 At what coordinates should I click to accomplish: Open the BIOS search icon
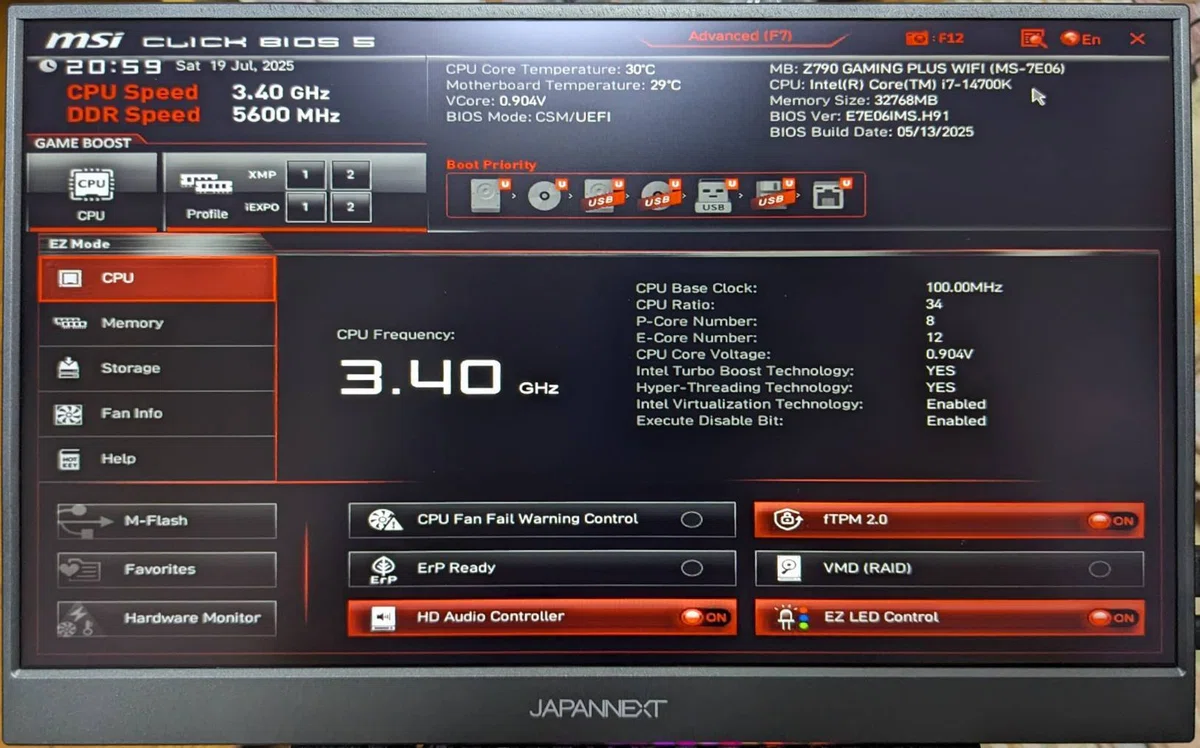tap(1033, 38)
